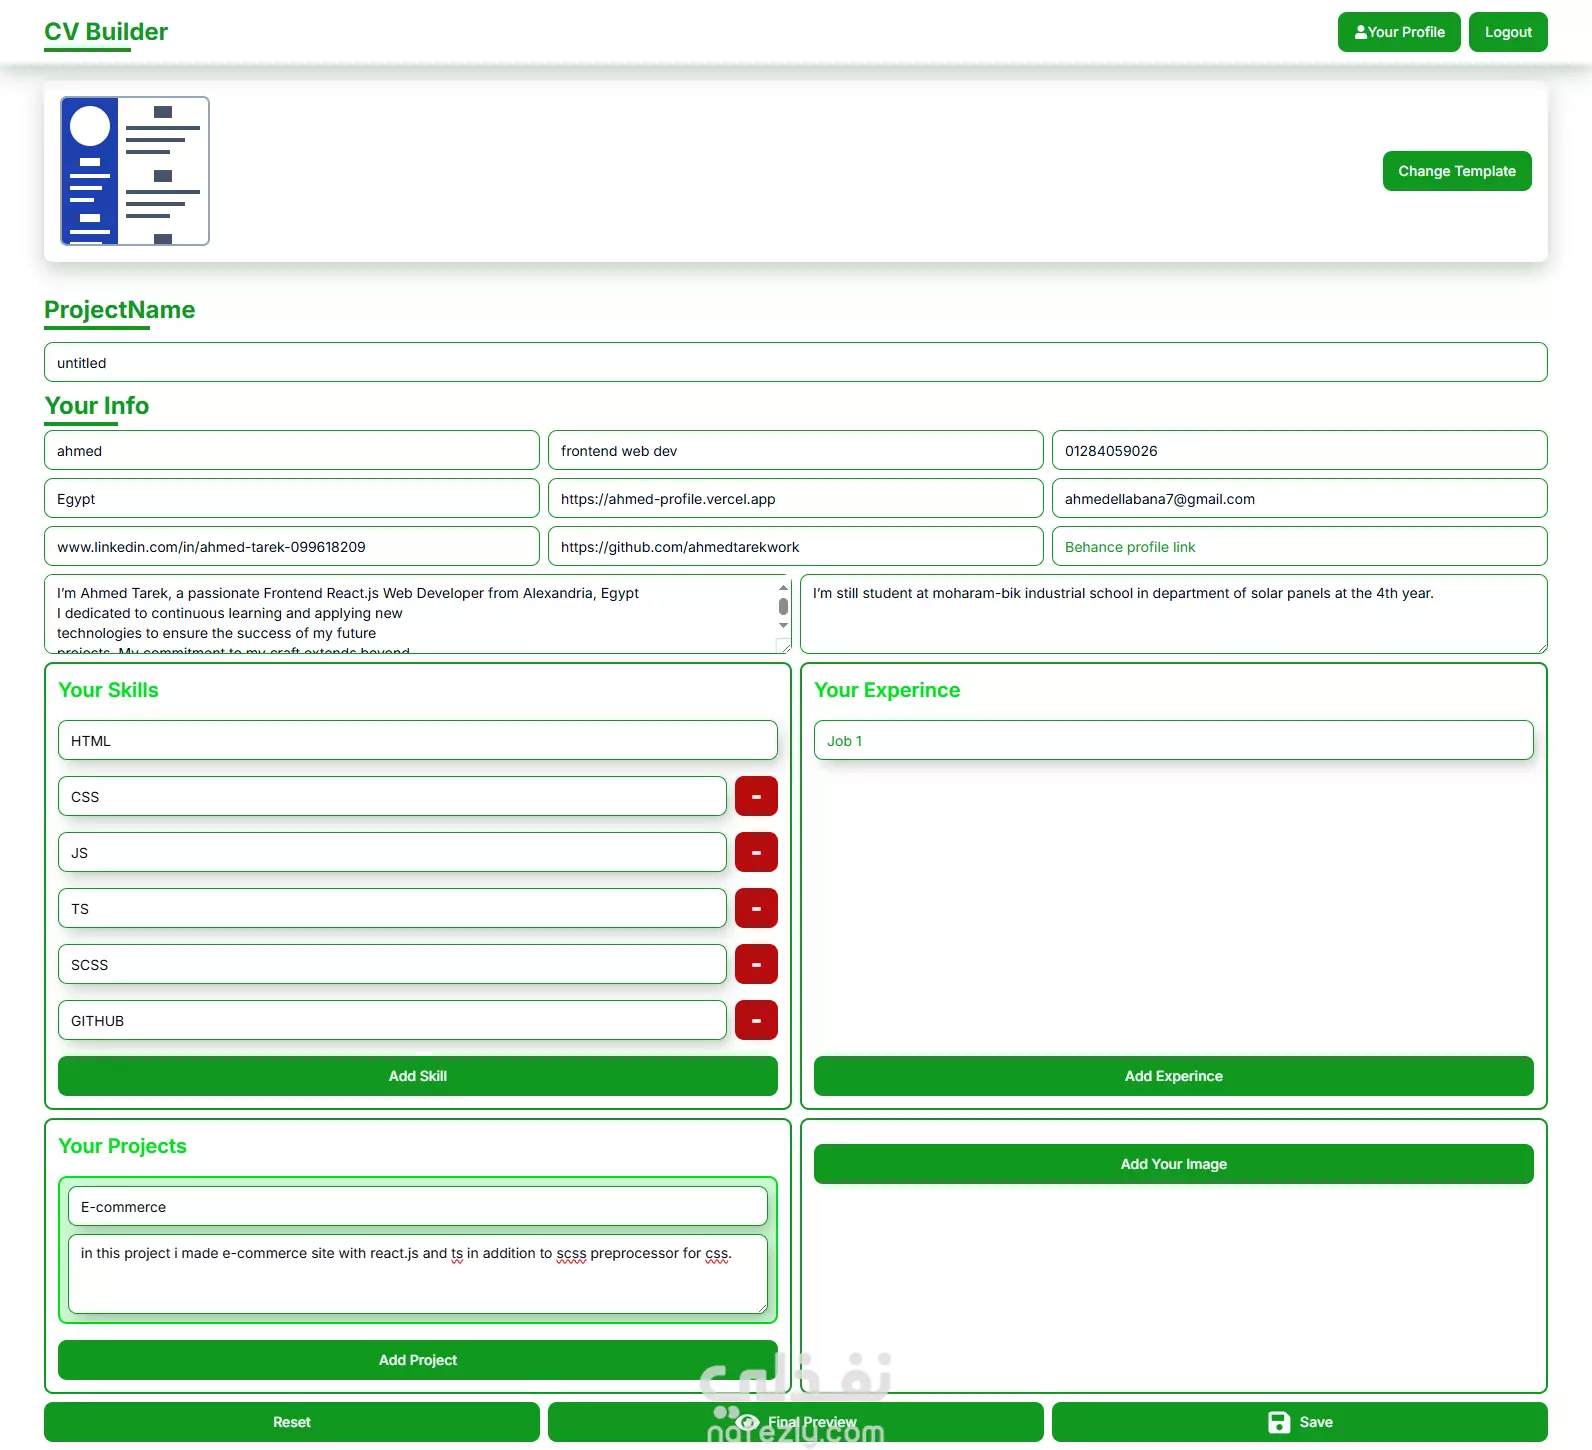Remove the TS skill with its minus button
The height and width of the screenshot is (1450, 1592).
756,908
